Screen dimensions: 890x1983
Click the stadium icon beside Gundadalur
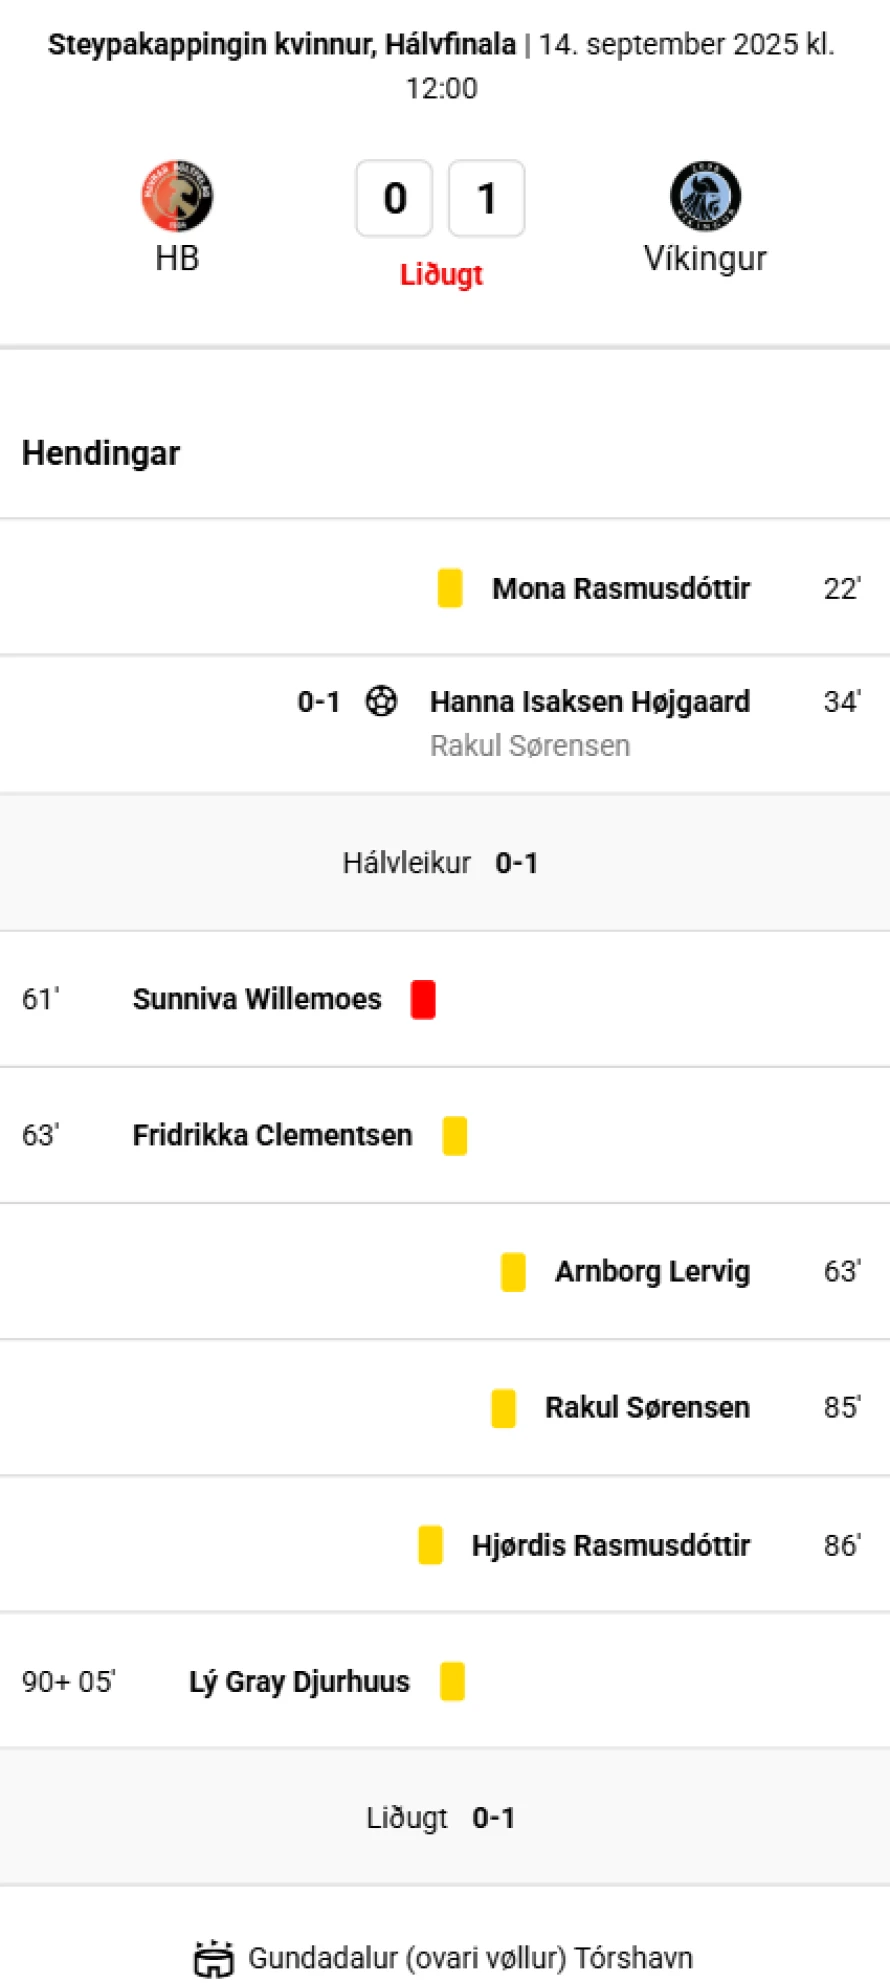213,1958
